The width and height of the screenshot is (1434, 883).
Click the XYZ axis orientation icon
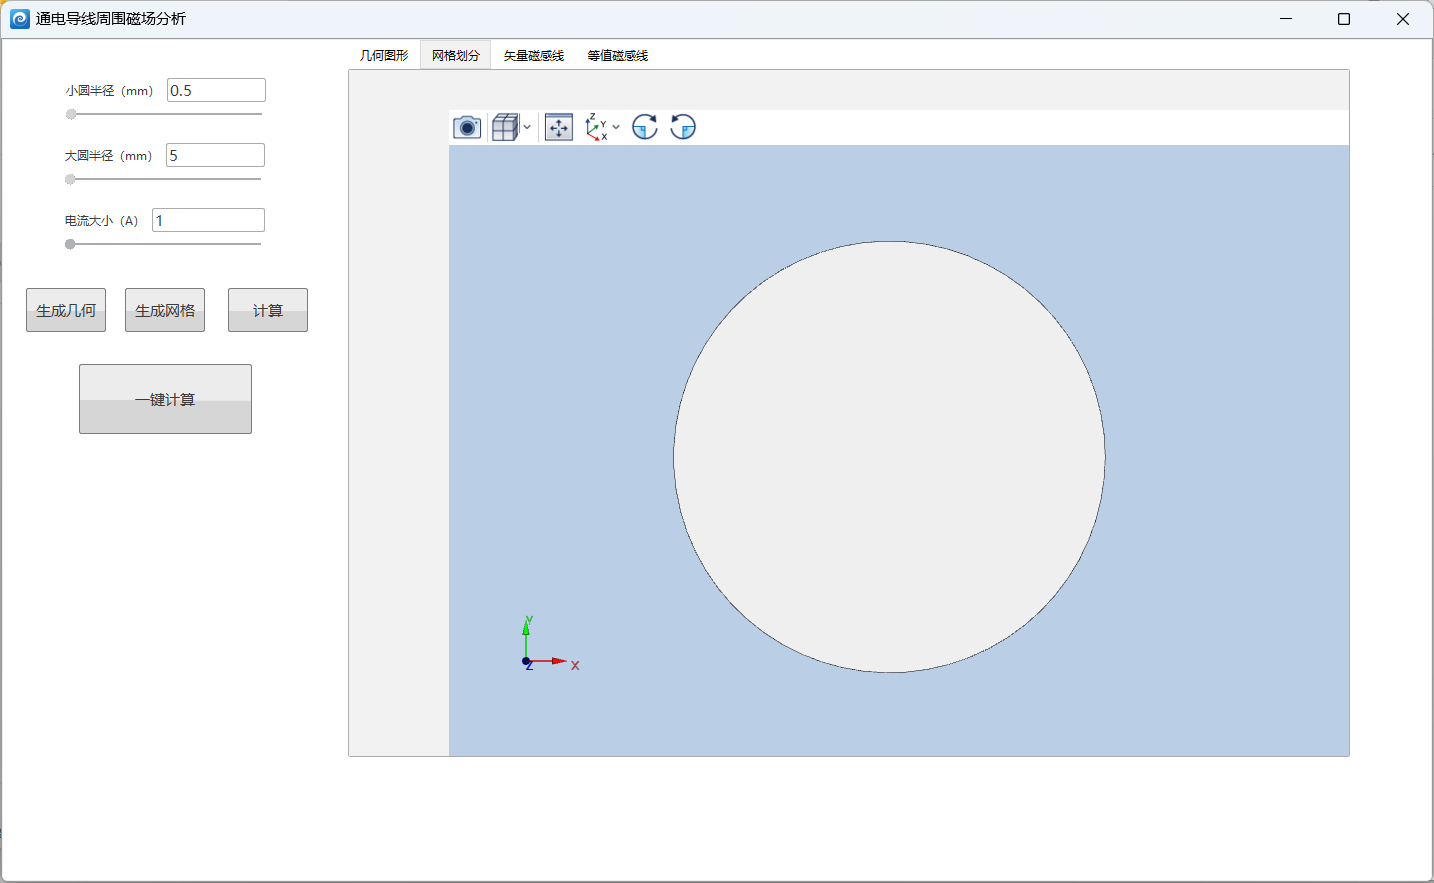point(596,127)
